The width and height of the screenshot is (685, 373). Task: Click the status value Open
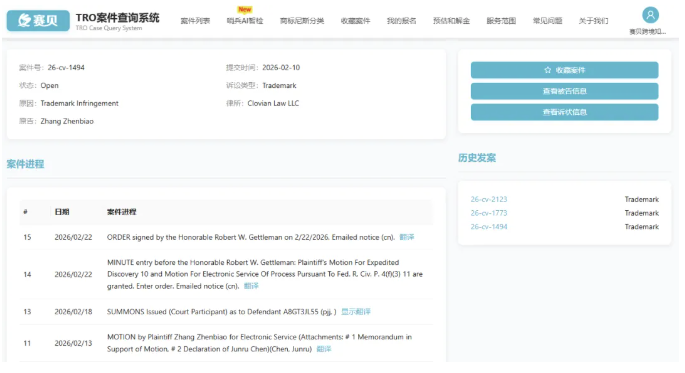(x=49, y=85)
